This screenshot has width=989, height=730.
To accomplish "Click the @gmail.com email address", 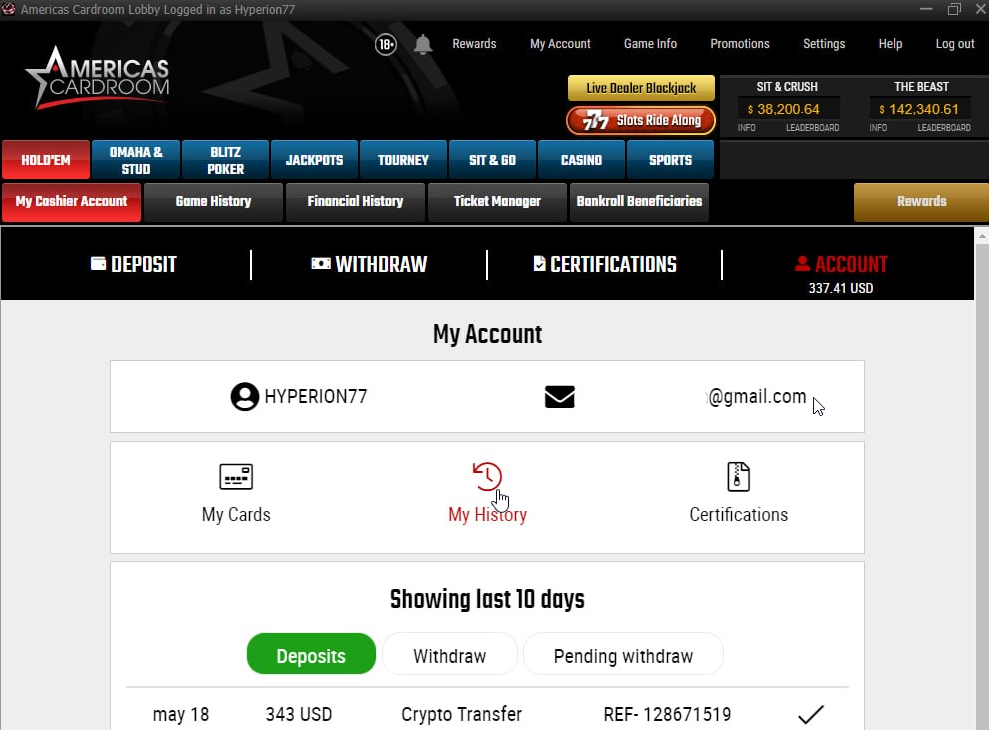I will coord(757,396).
